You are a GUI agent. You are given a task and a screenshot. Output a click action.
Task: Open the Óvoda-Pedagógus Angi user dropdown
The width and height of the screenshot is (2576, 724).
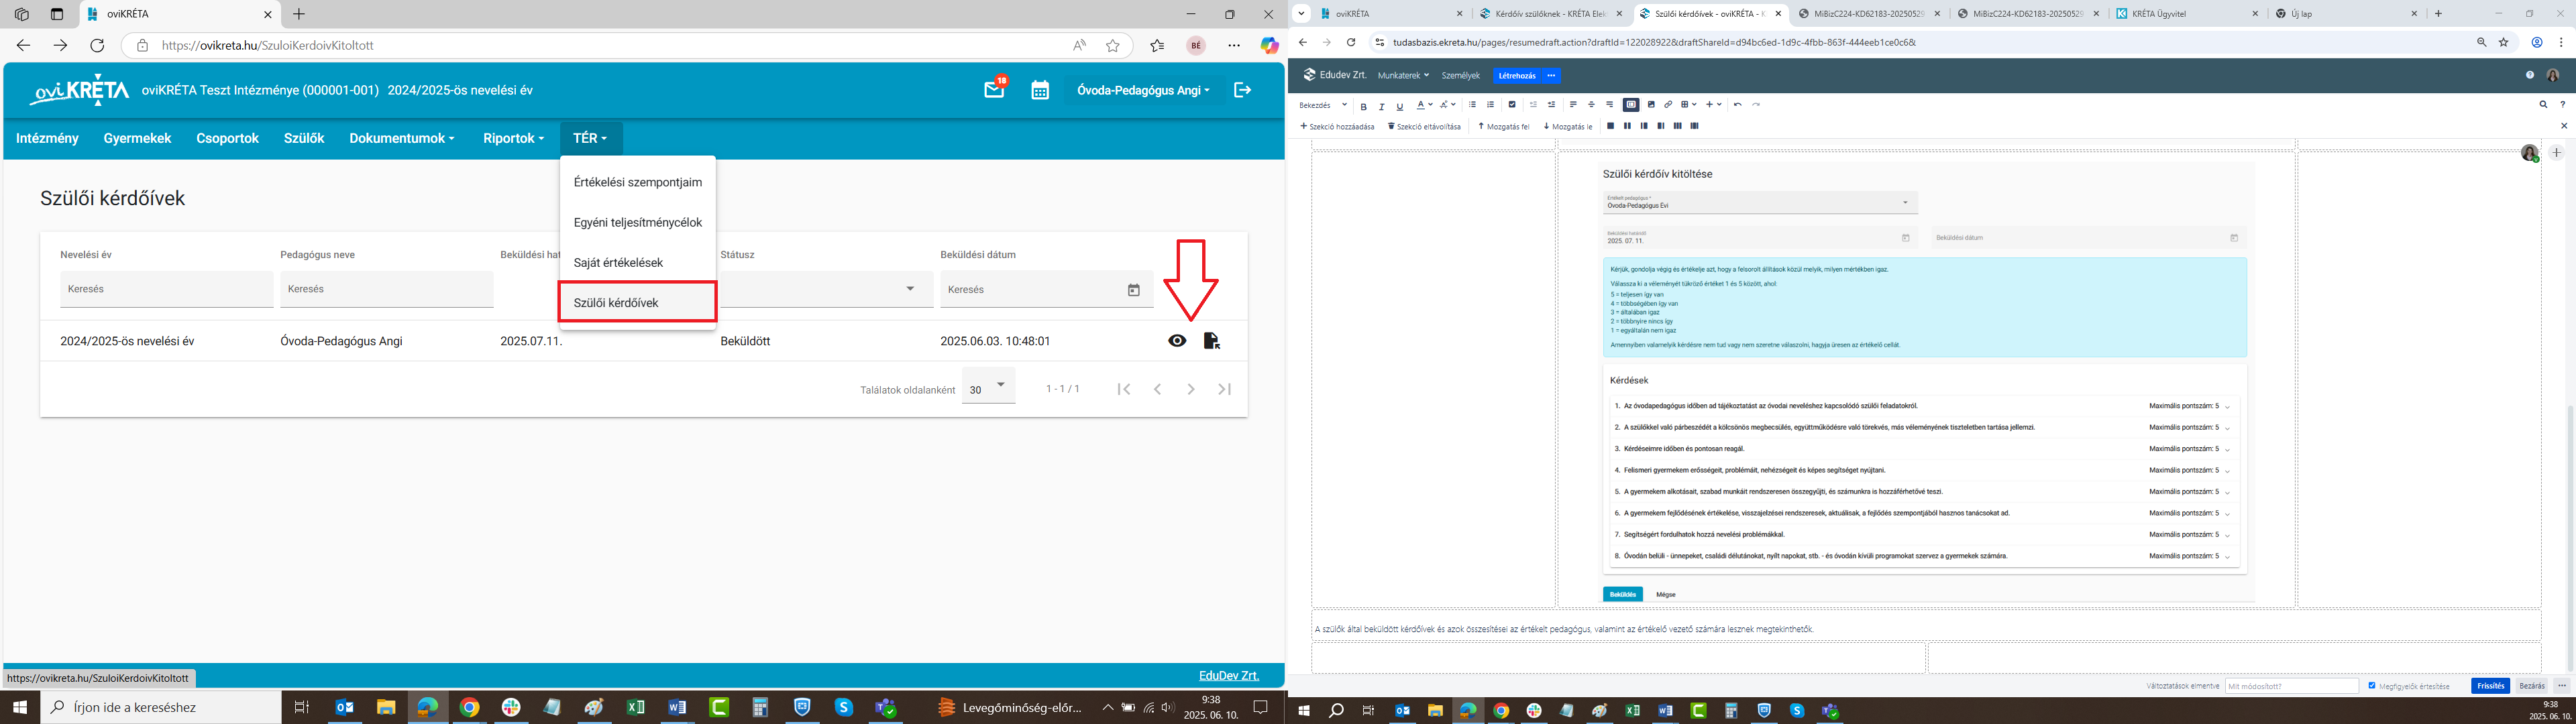click(1143, 90)
